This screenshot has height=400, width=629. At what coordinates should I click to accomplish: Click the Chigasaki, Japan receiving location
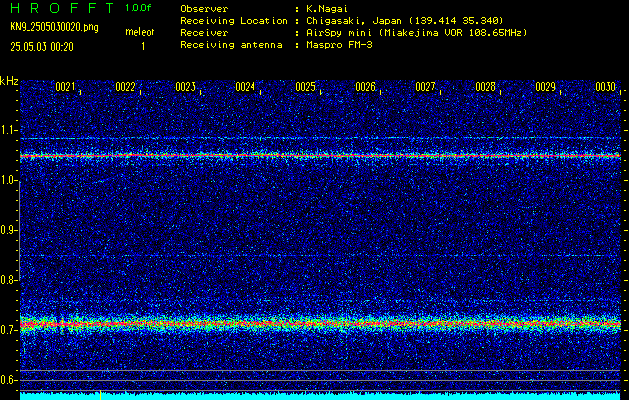(405, 20)
